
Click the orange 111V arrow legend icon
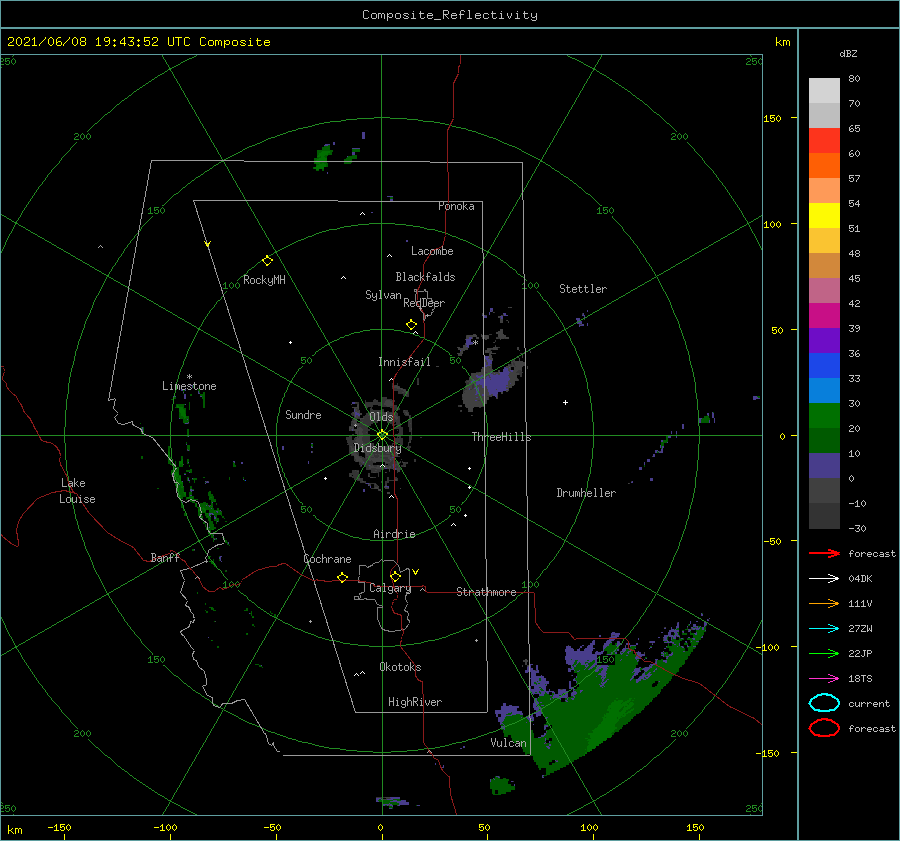(x=824, y=603)
